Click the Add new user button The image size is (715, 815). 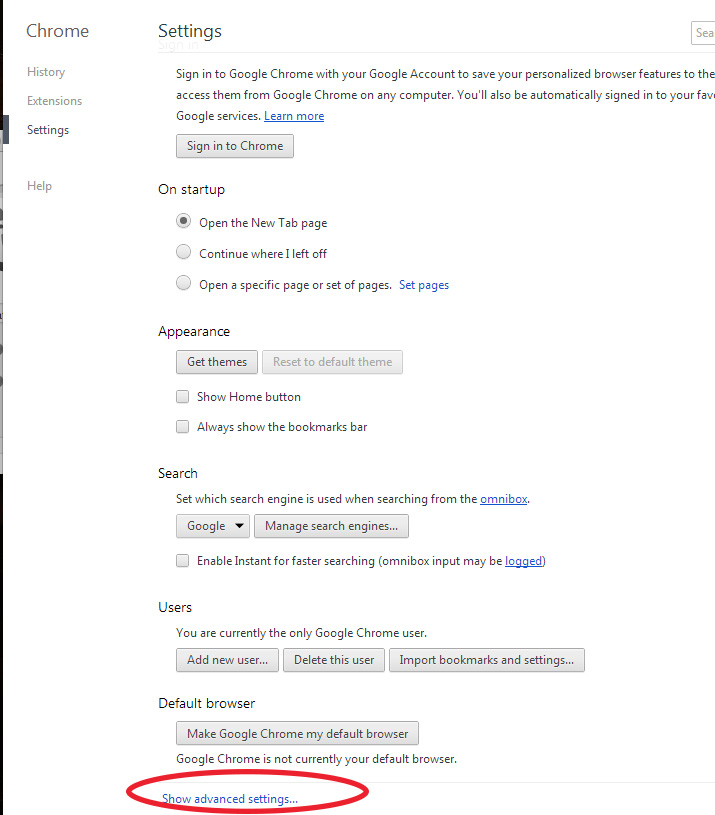(228, 660)
